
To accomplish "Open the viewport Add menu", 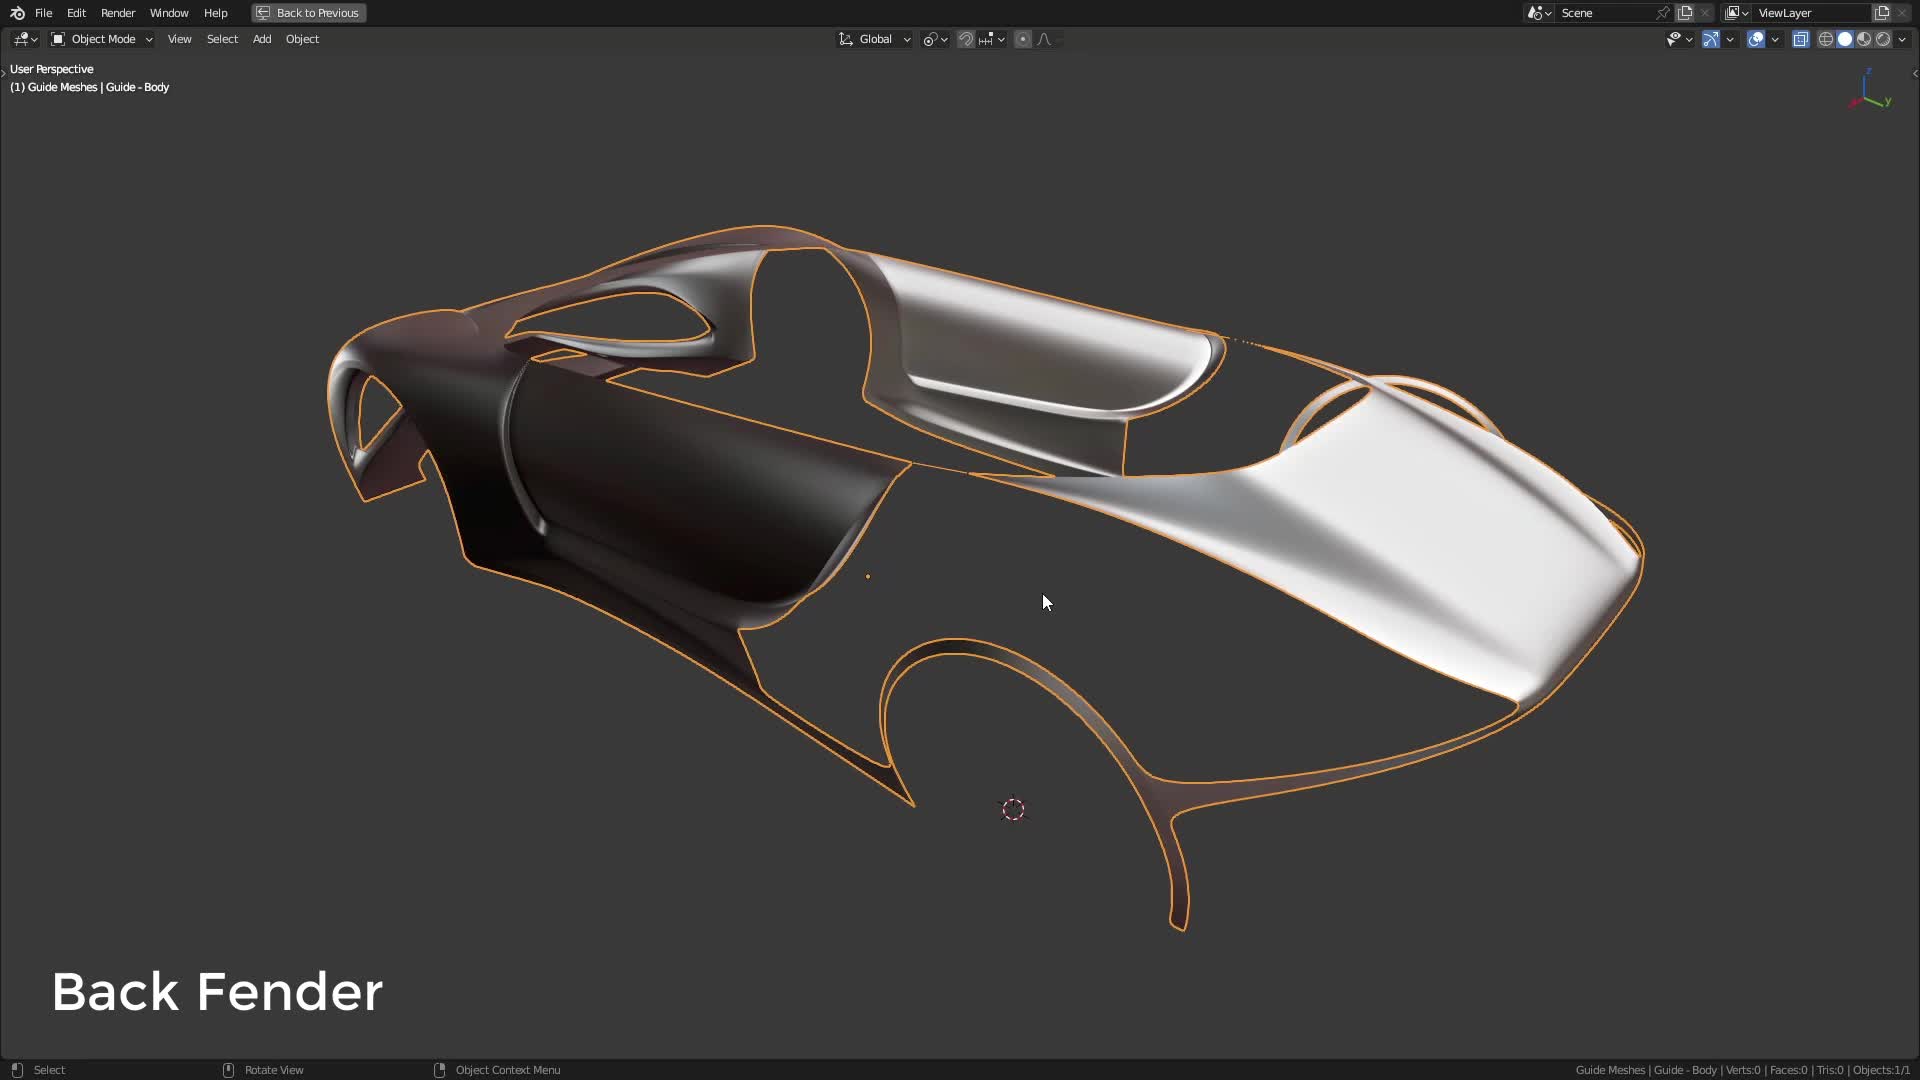I will [x=262, y=39].
